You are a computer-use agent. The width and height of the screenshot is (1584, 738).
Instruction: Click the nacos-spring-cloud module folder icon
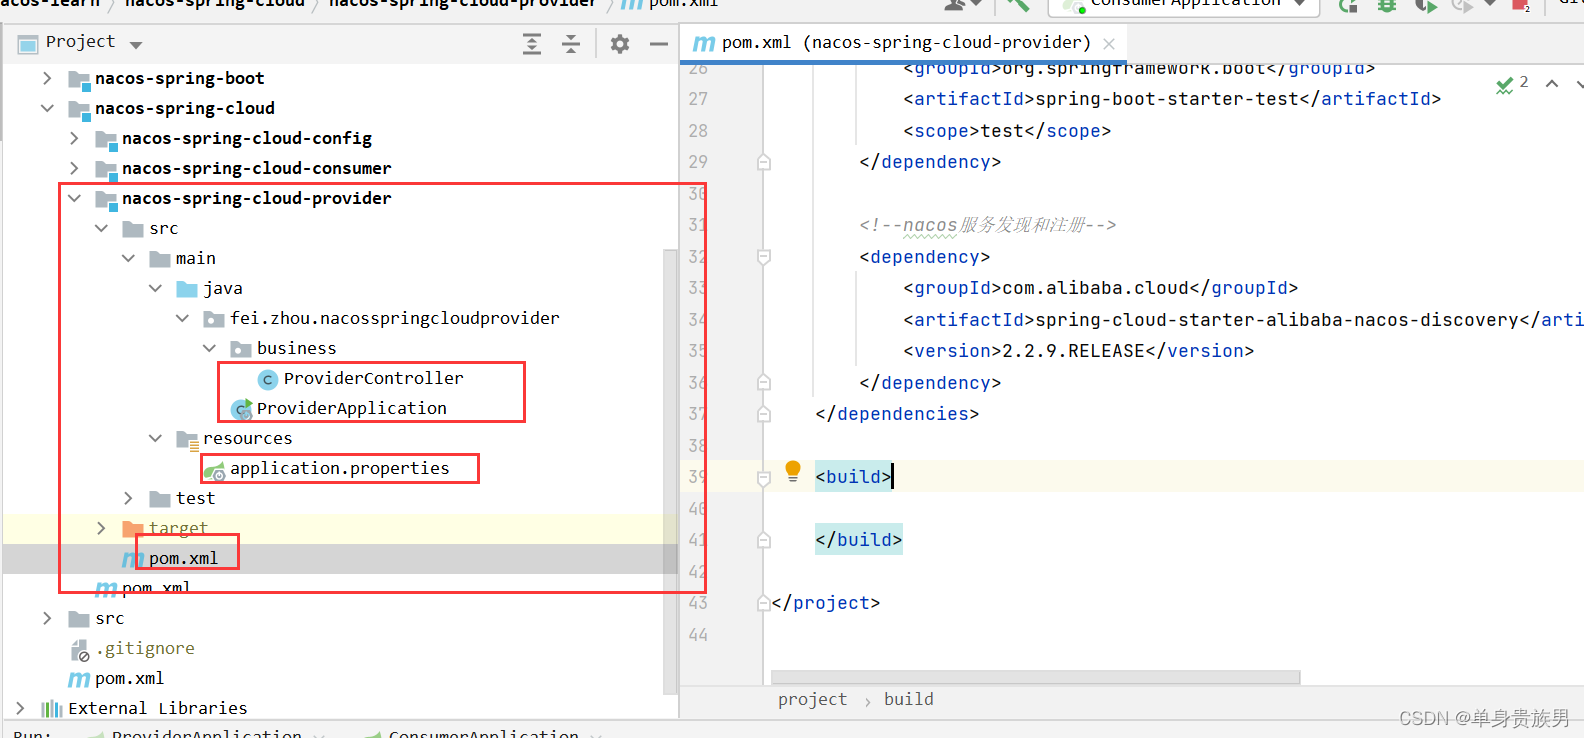coord(79,109)
